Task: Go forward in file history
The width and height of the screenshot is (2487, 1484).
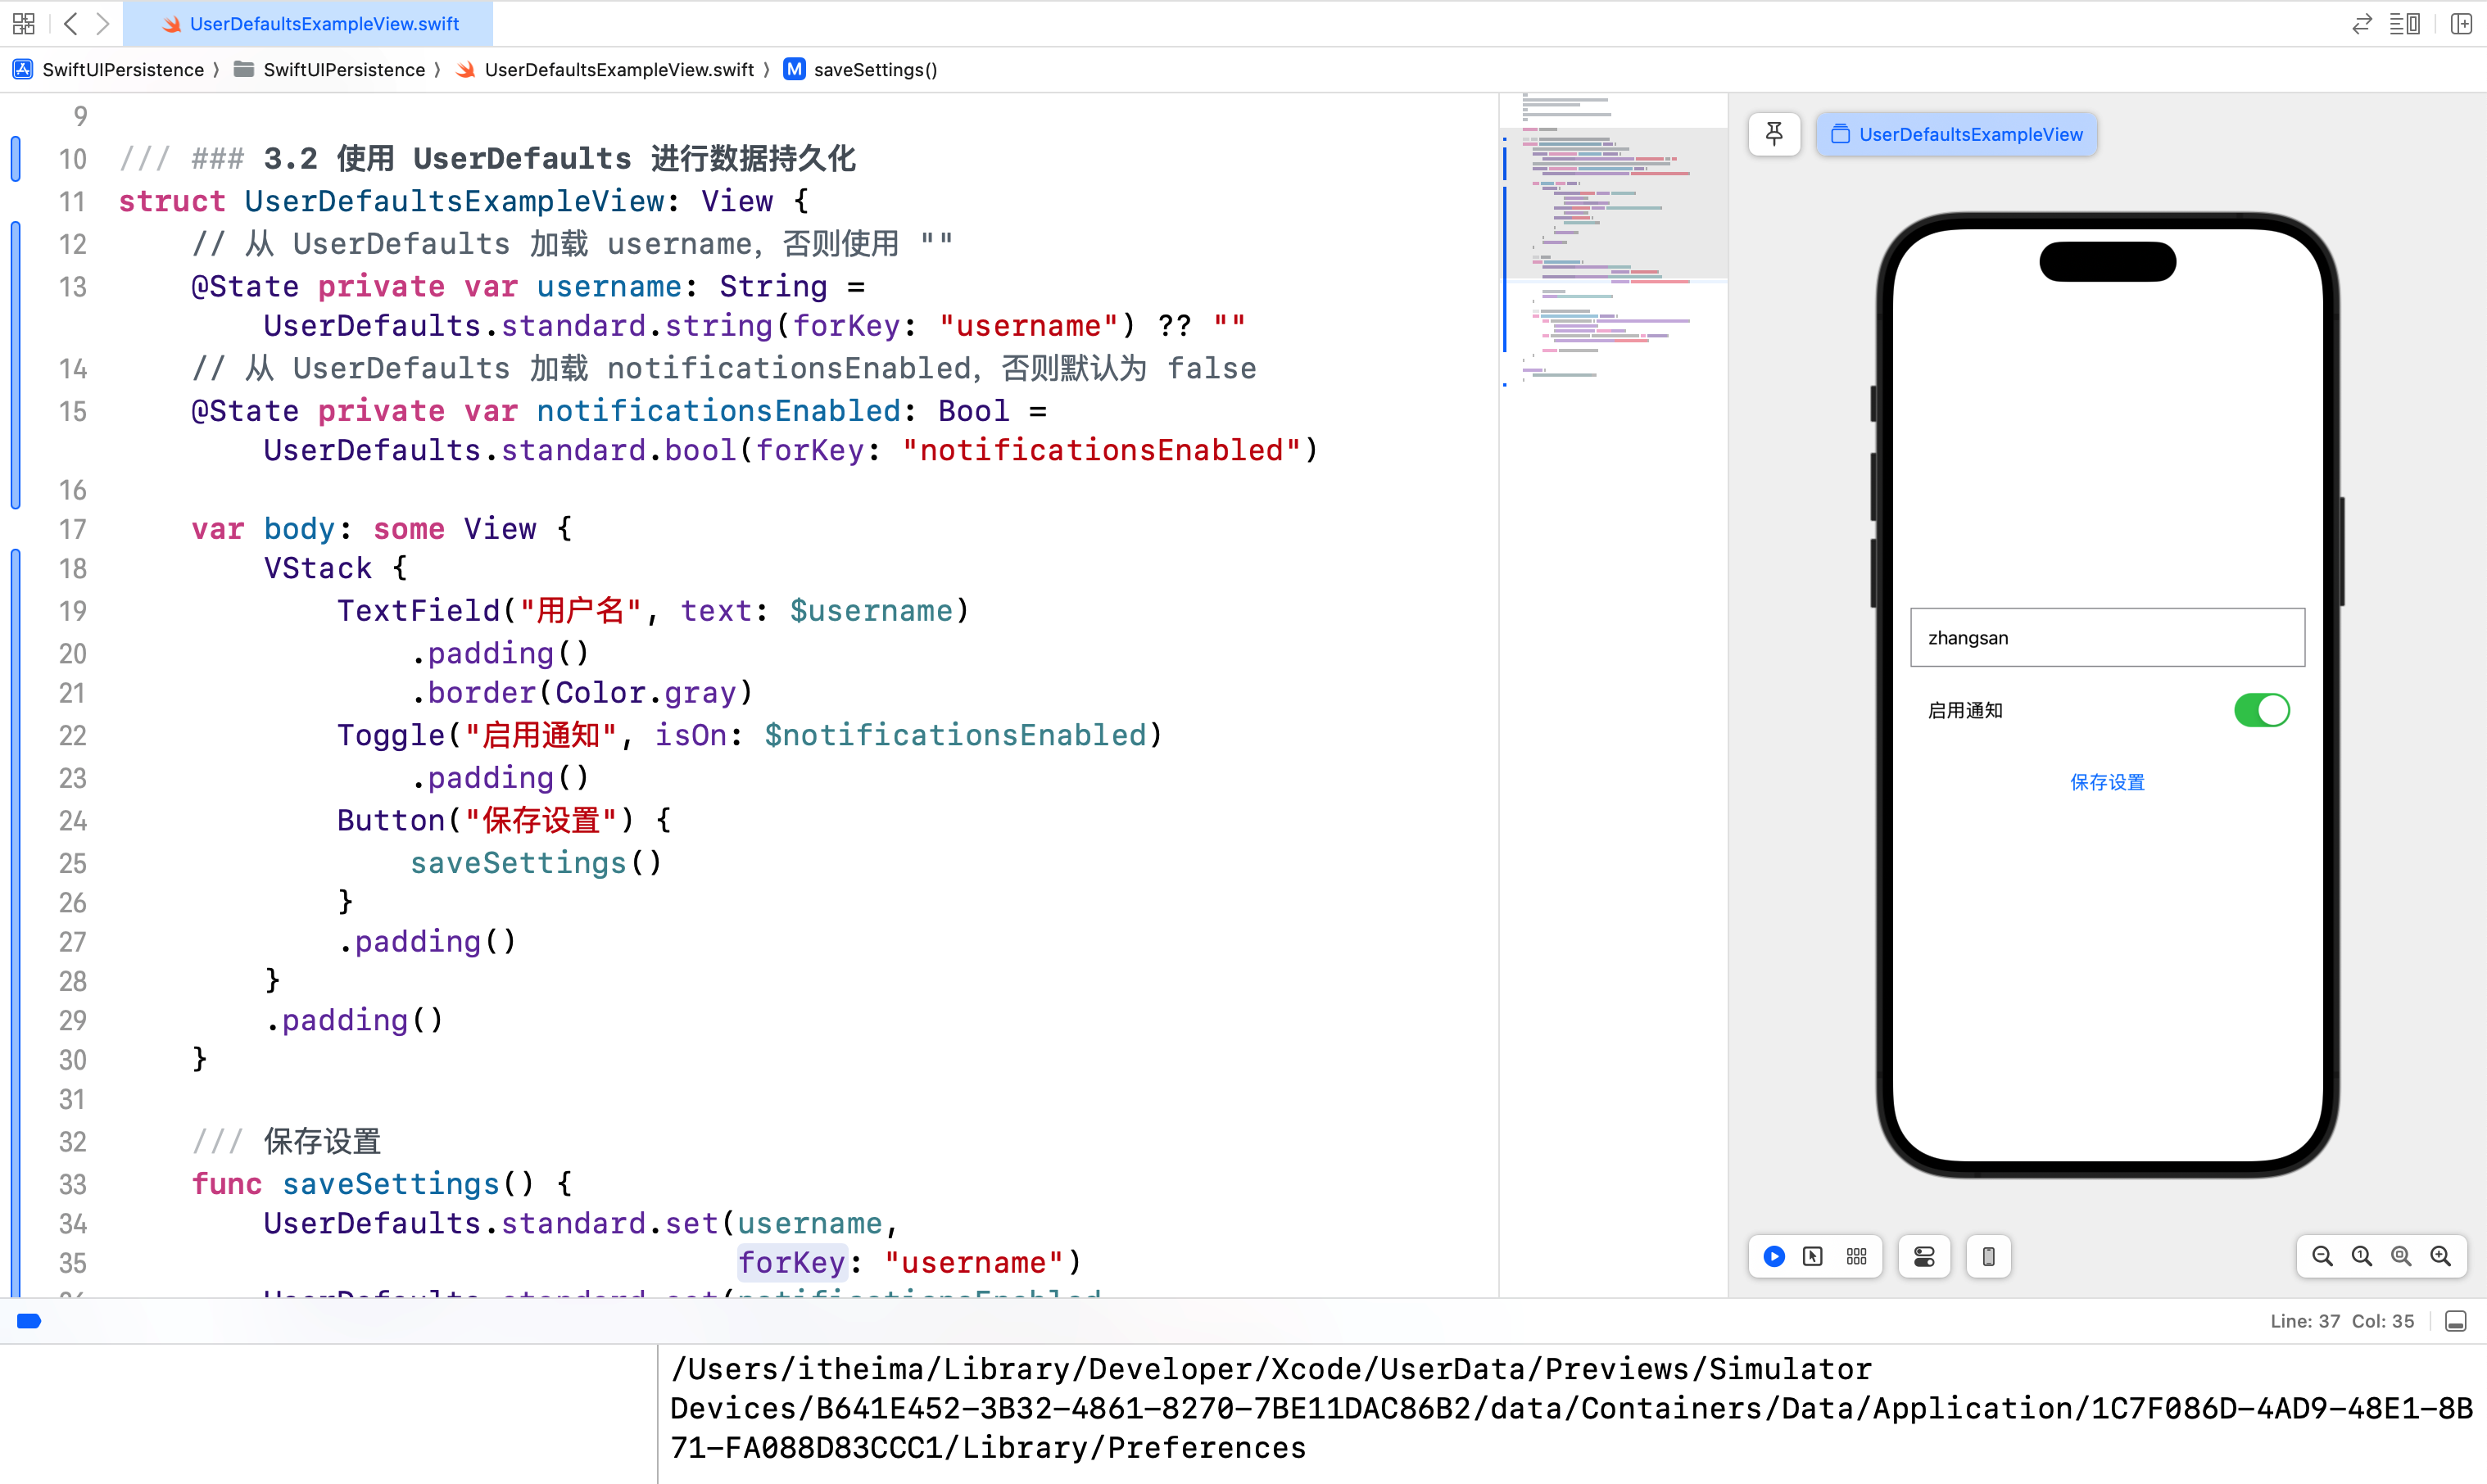Action: 102,23
